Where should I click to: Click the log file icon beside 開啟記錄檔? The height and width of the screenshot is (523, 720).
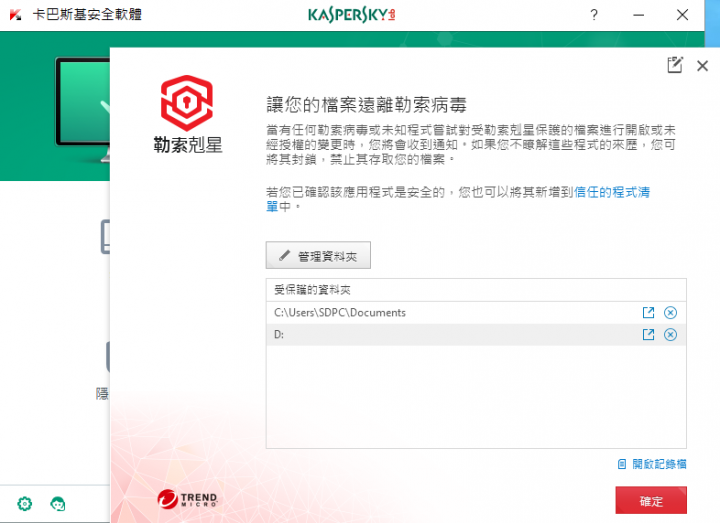(x=622, y=464)
